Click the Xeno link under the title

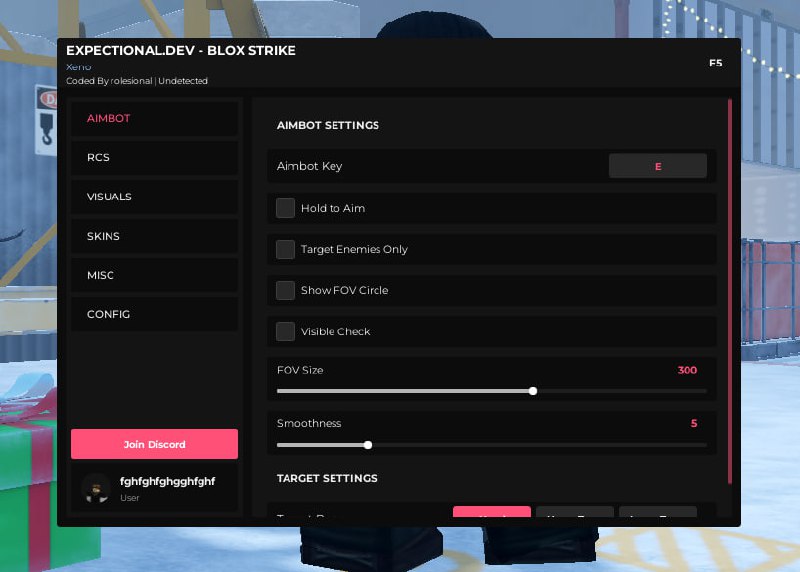(79, 67)
